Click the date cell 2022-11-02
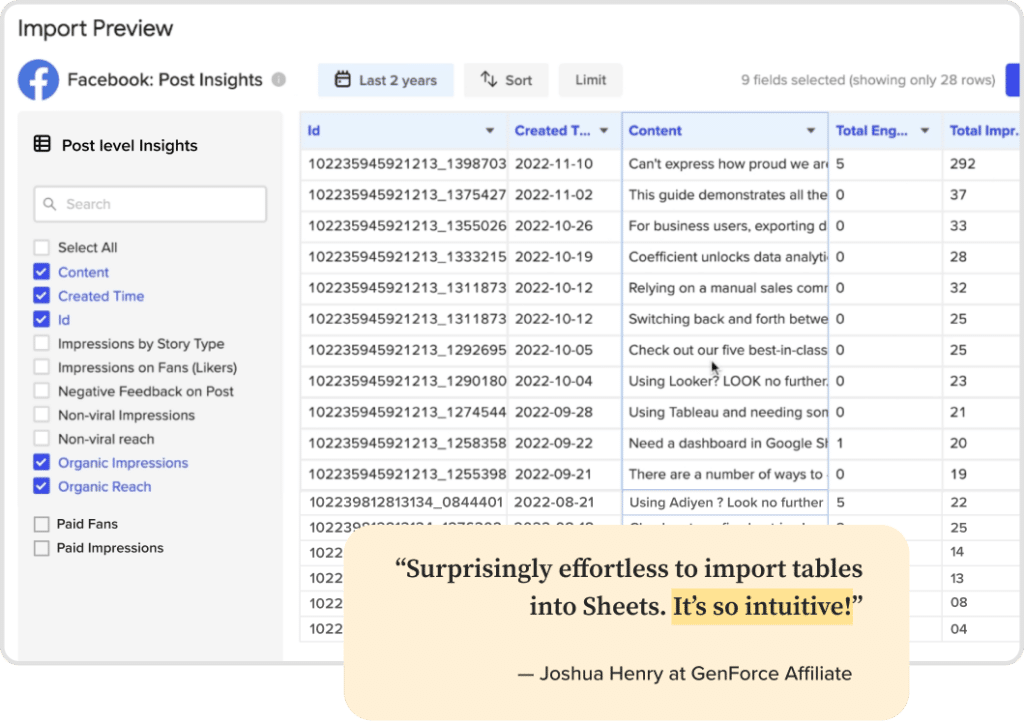1024x721 pixels. tap(565, 195)
